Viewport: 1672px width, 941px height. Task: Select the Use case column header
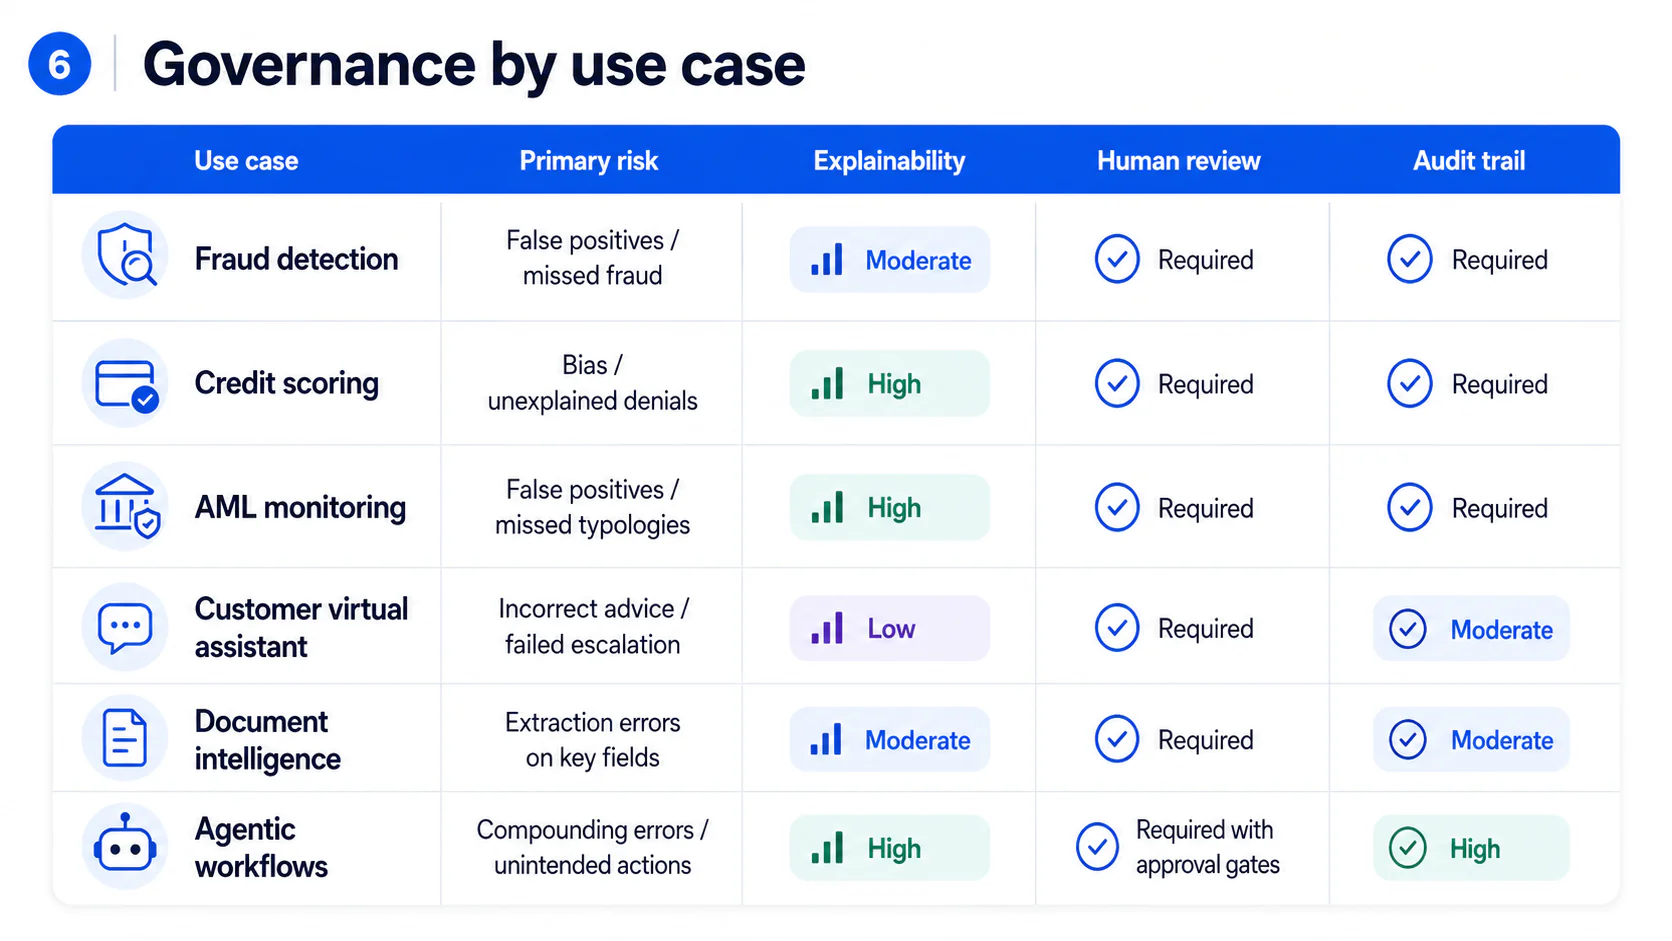246,161
